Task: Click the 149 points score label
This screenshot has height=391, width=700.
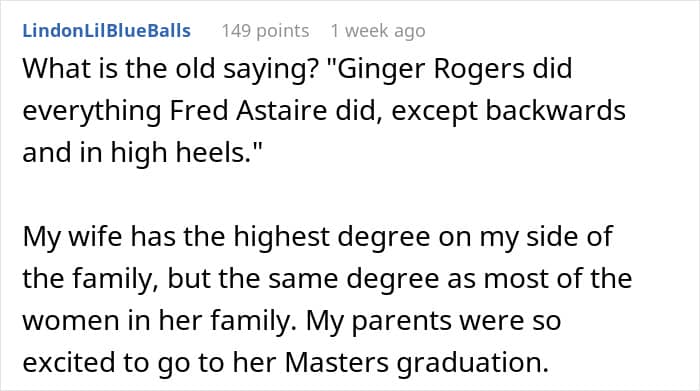Action: (265, 31)
